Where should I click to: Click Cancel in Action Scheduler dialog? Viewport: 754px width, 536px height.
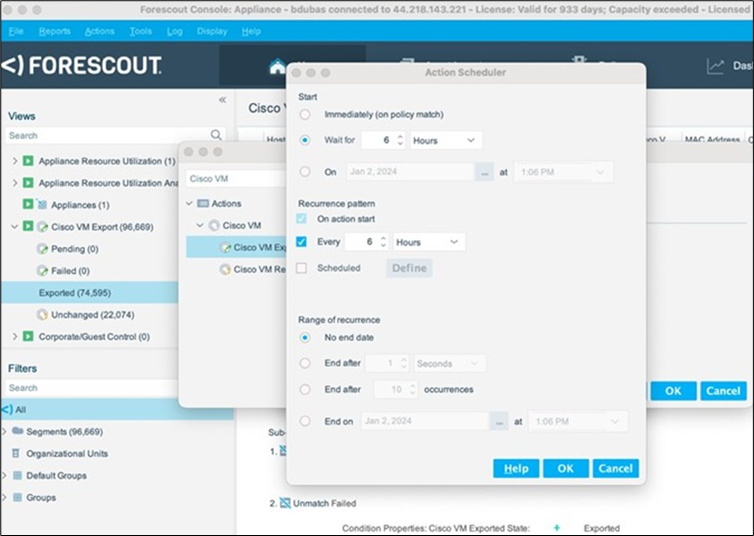click(616, 468)
